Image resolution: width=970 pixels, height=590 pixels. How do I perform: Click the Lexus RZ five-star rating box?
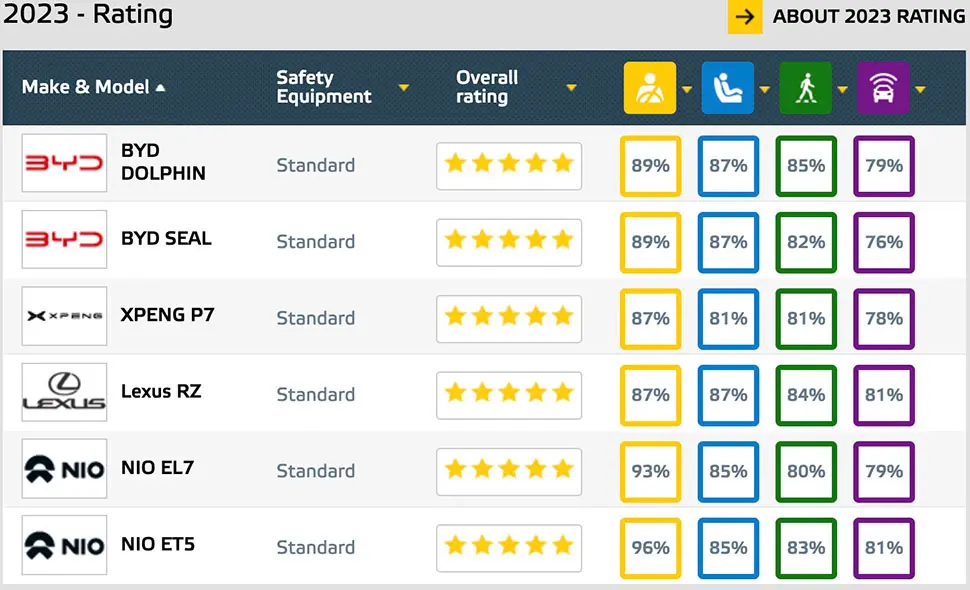[509, 395]
